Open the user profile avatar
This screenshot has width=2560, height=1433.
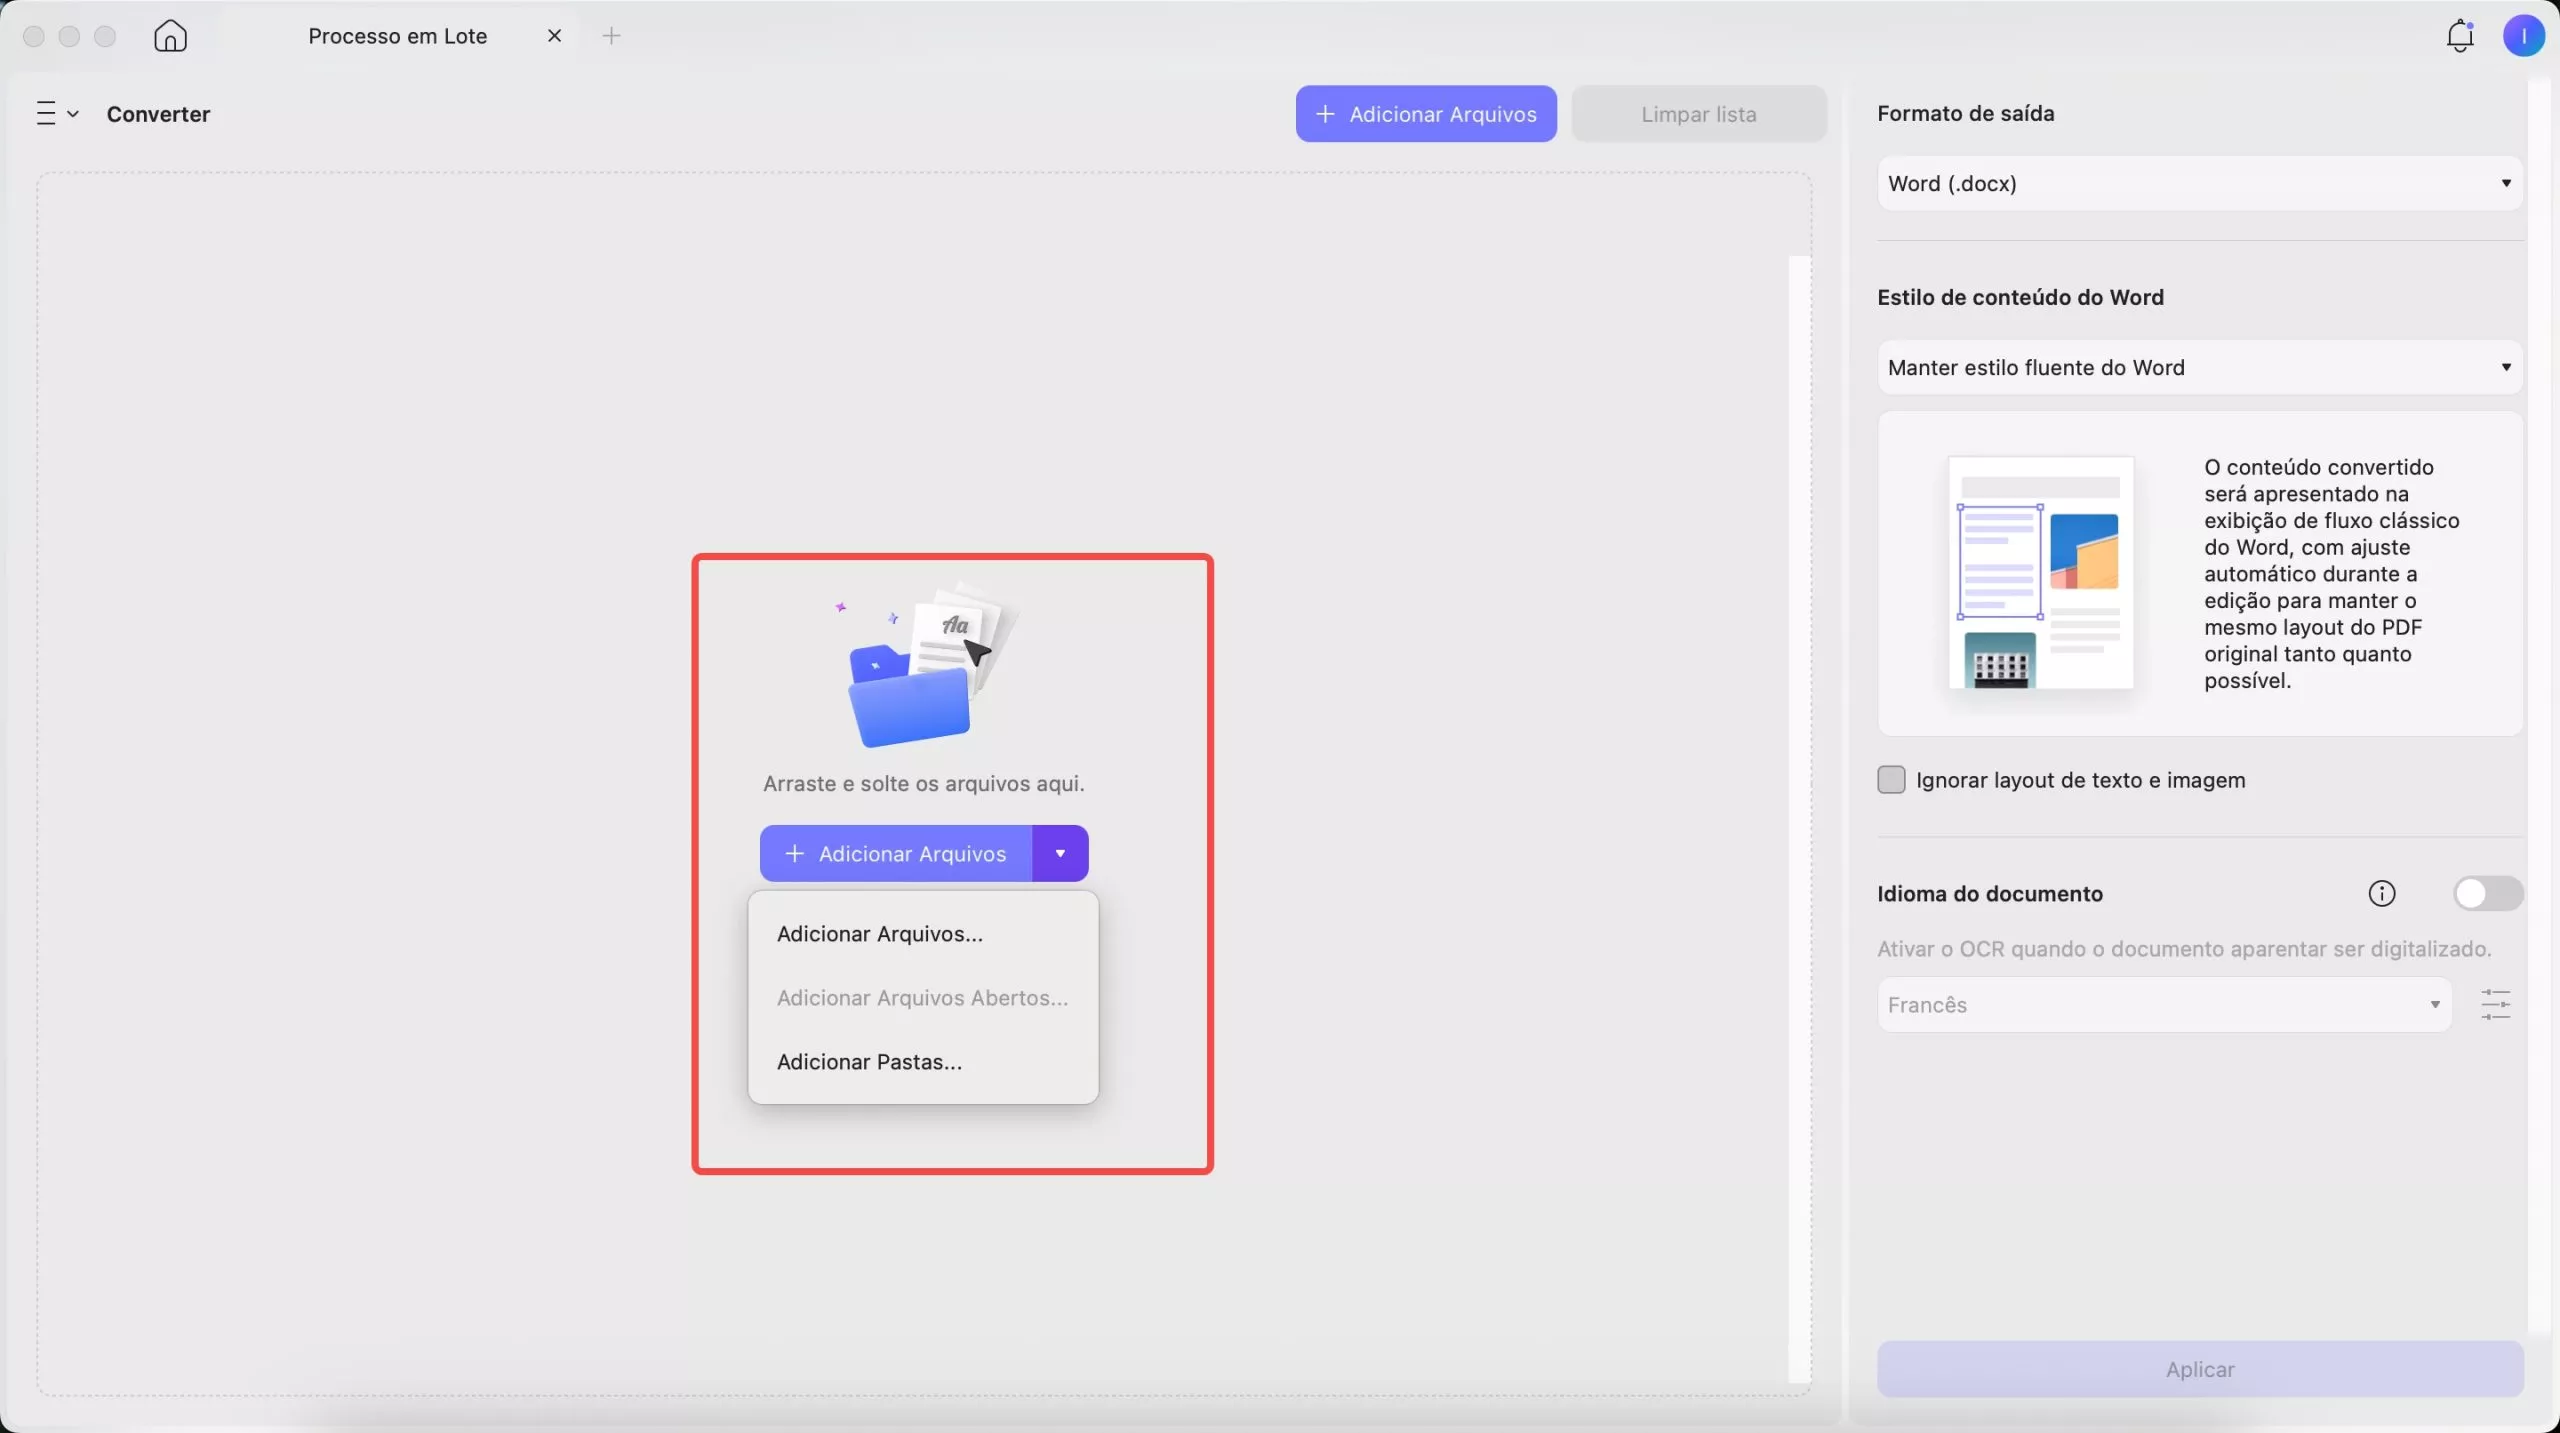coord(2523,36)
